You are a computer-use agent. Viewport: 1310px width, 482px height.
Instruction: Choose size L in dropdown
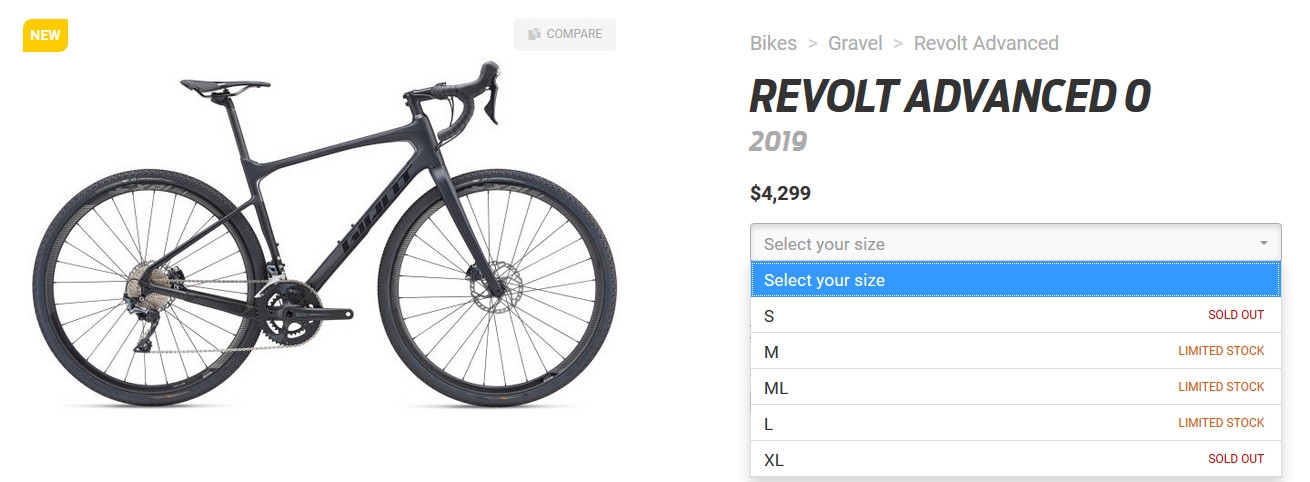click(x=1016, y=423)
